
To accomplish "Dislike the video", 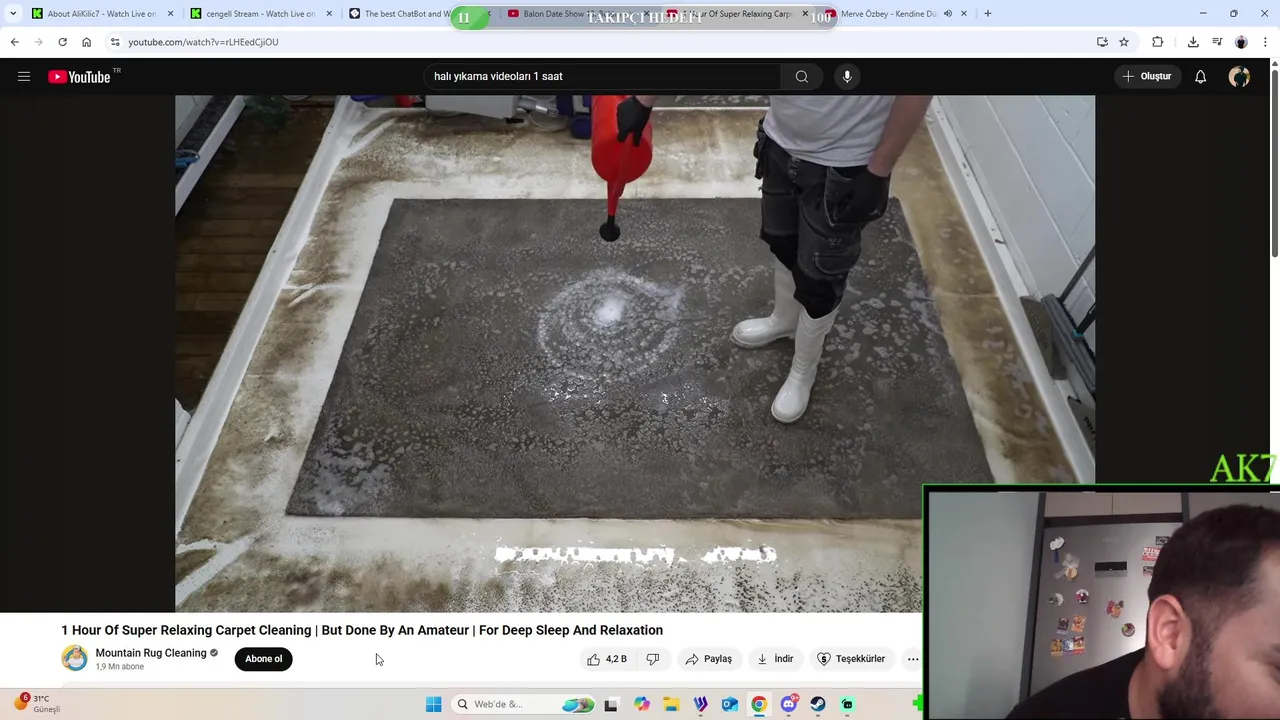I will (653, 659).
